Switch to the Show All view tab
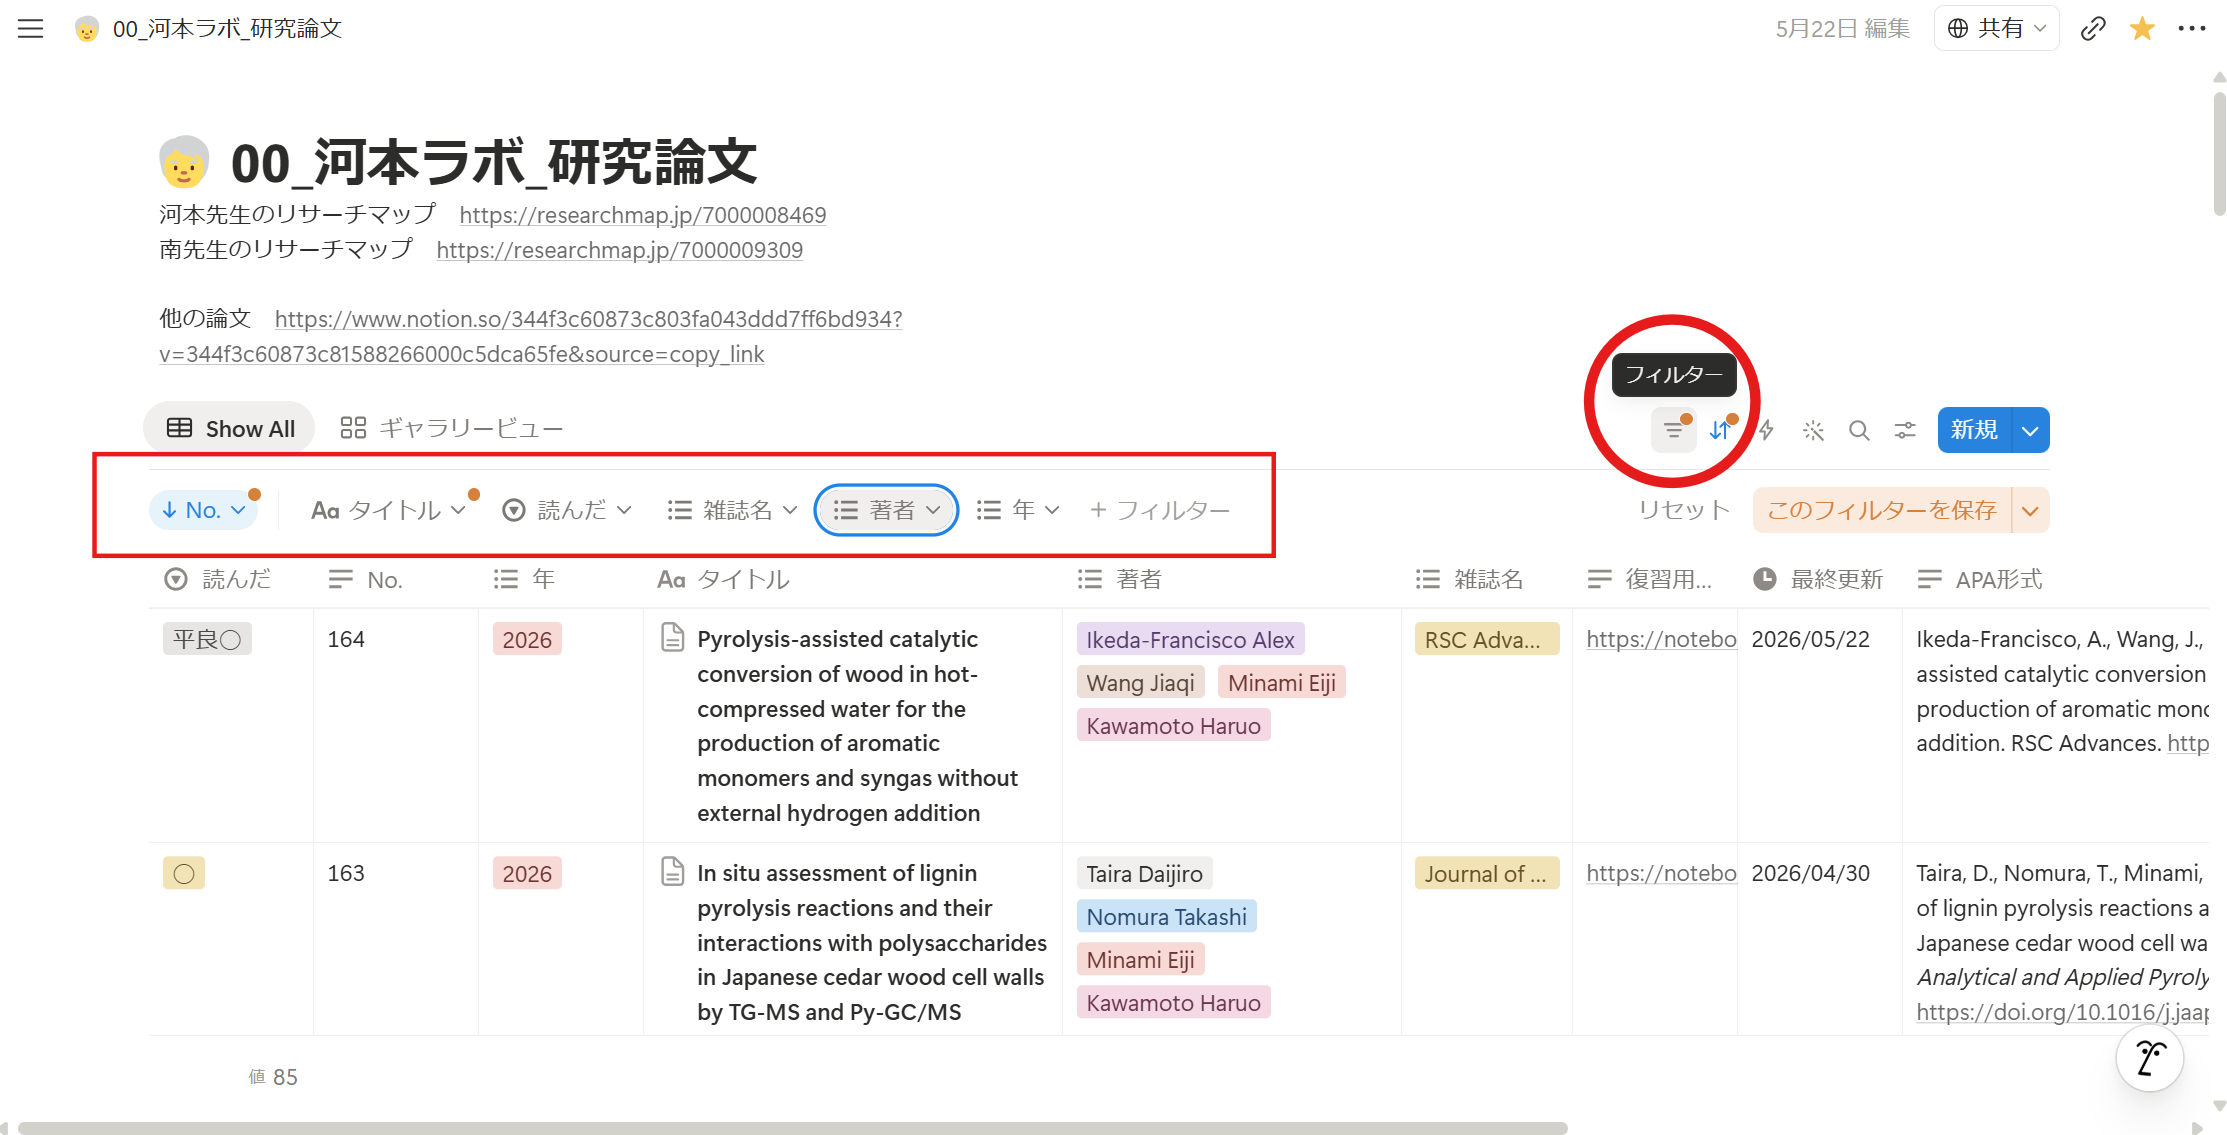The height and width of the screenshot is (1135, 2227). point(230,429)
